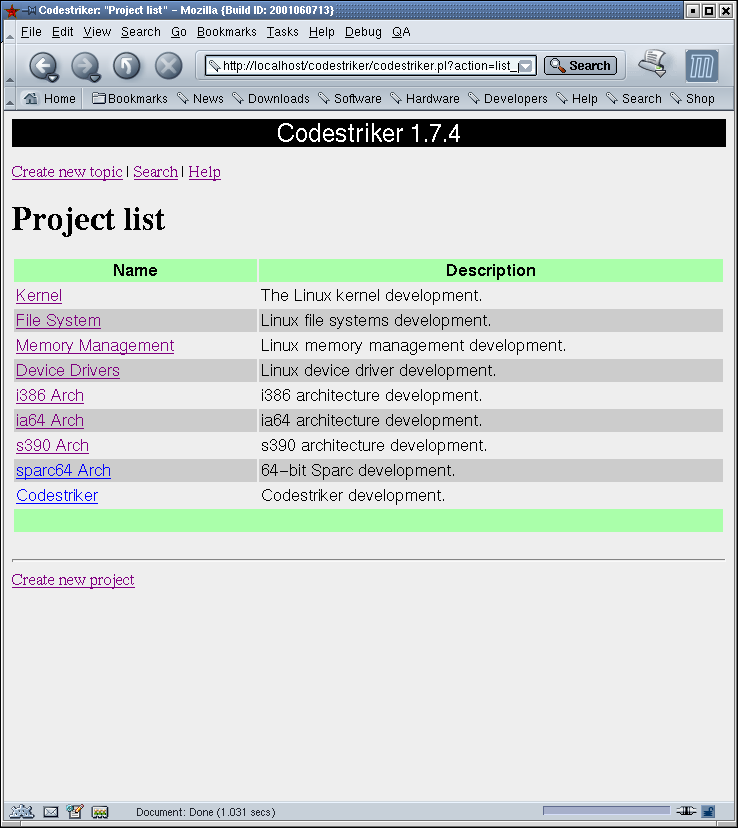The height and width of the screenshot is (828, 738).
Task: Click the Create new project link
Action: 73,580
